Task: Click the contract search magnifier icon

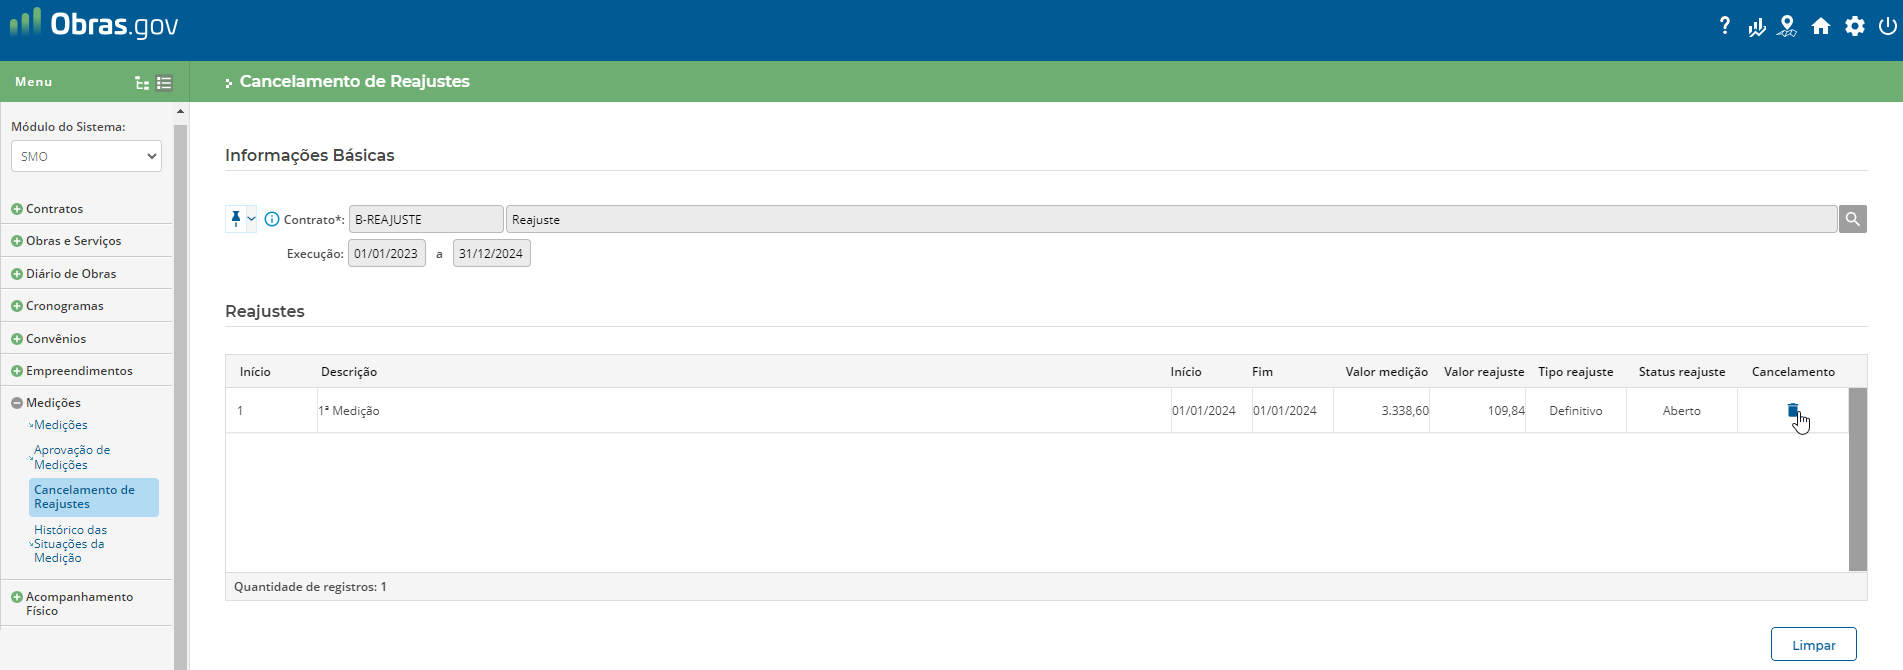Action: click(x=1852, y=219)
